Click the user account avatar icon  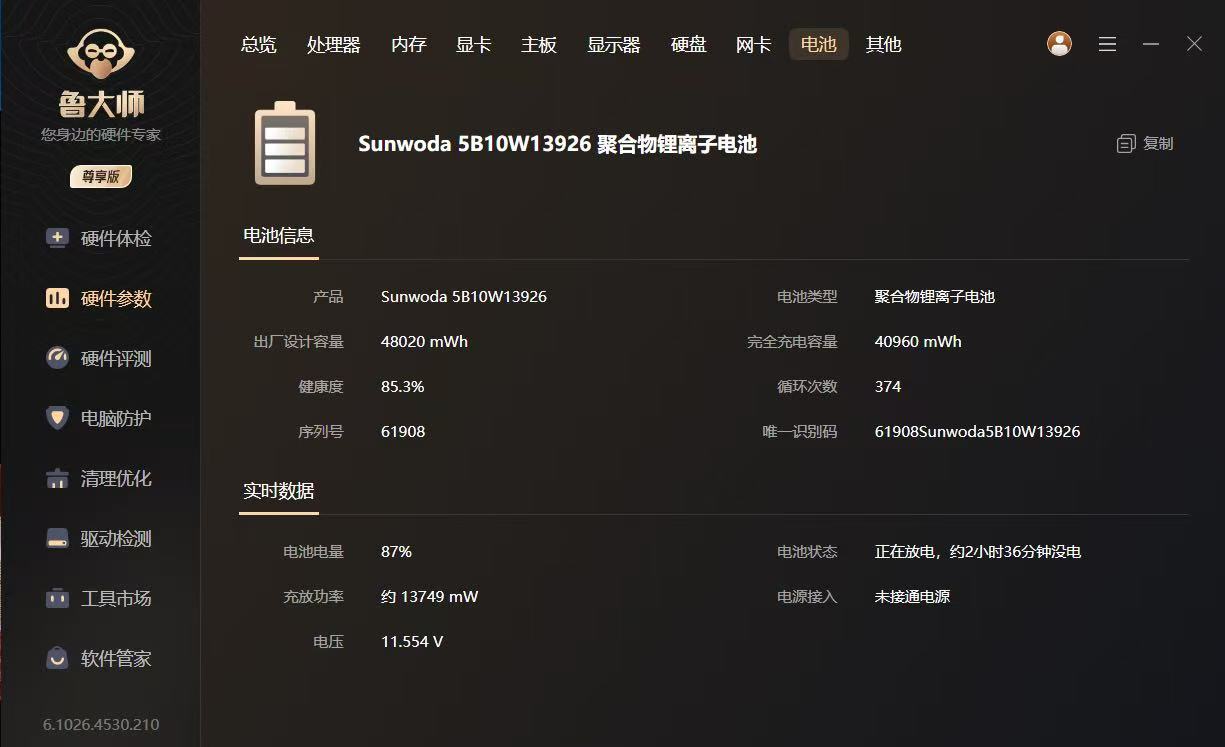click(1059, 44)
